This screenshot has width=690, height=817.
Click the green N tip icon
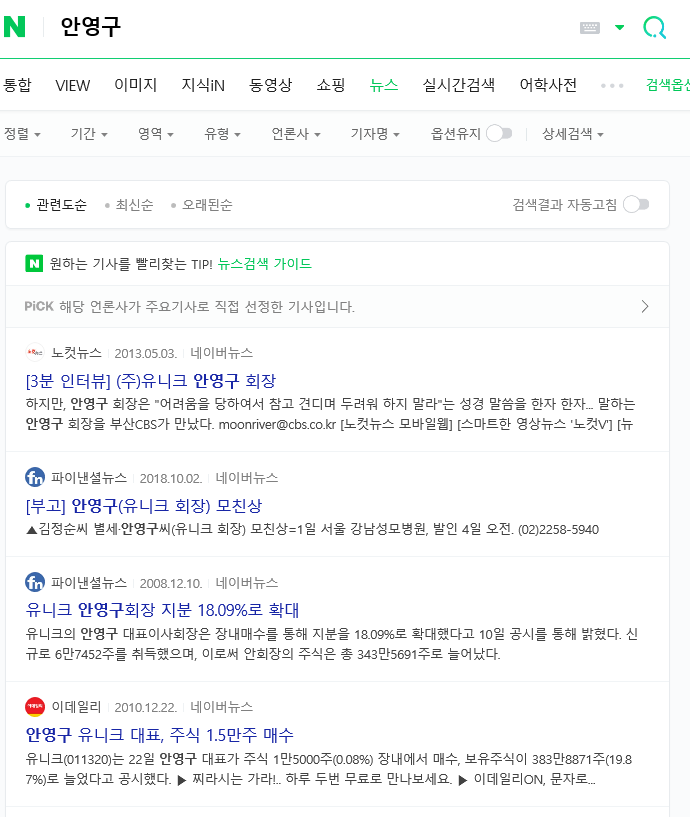pos(34,264)
